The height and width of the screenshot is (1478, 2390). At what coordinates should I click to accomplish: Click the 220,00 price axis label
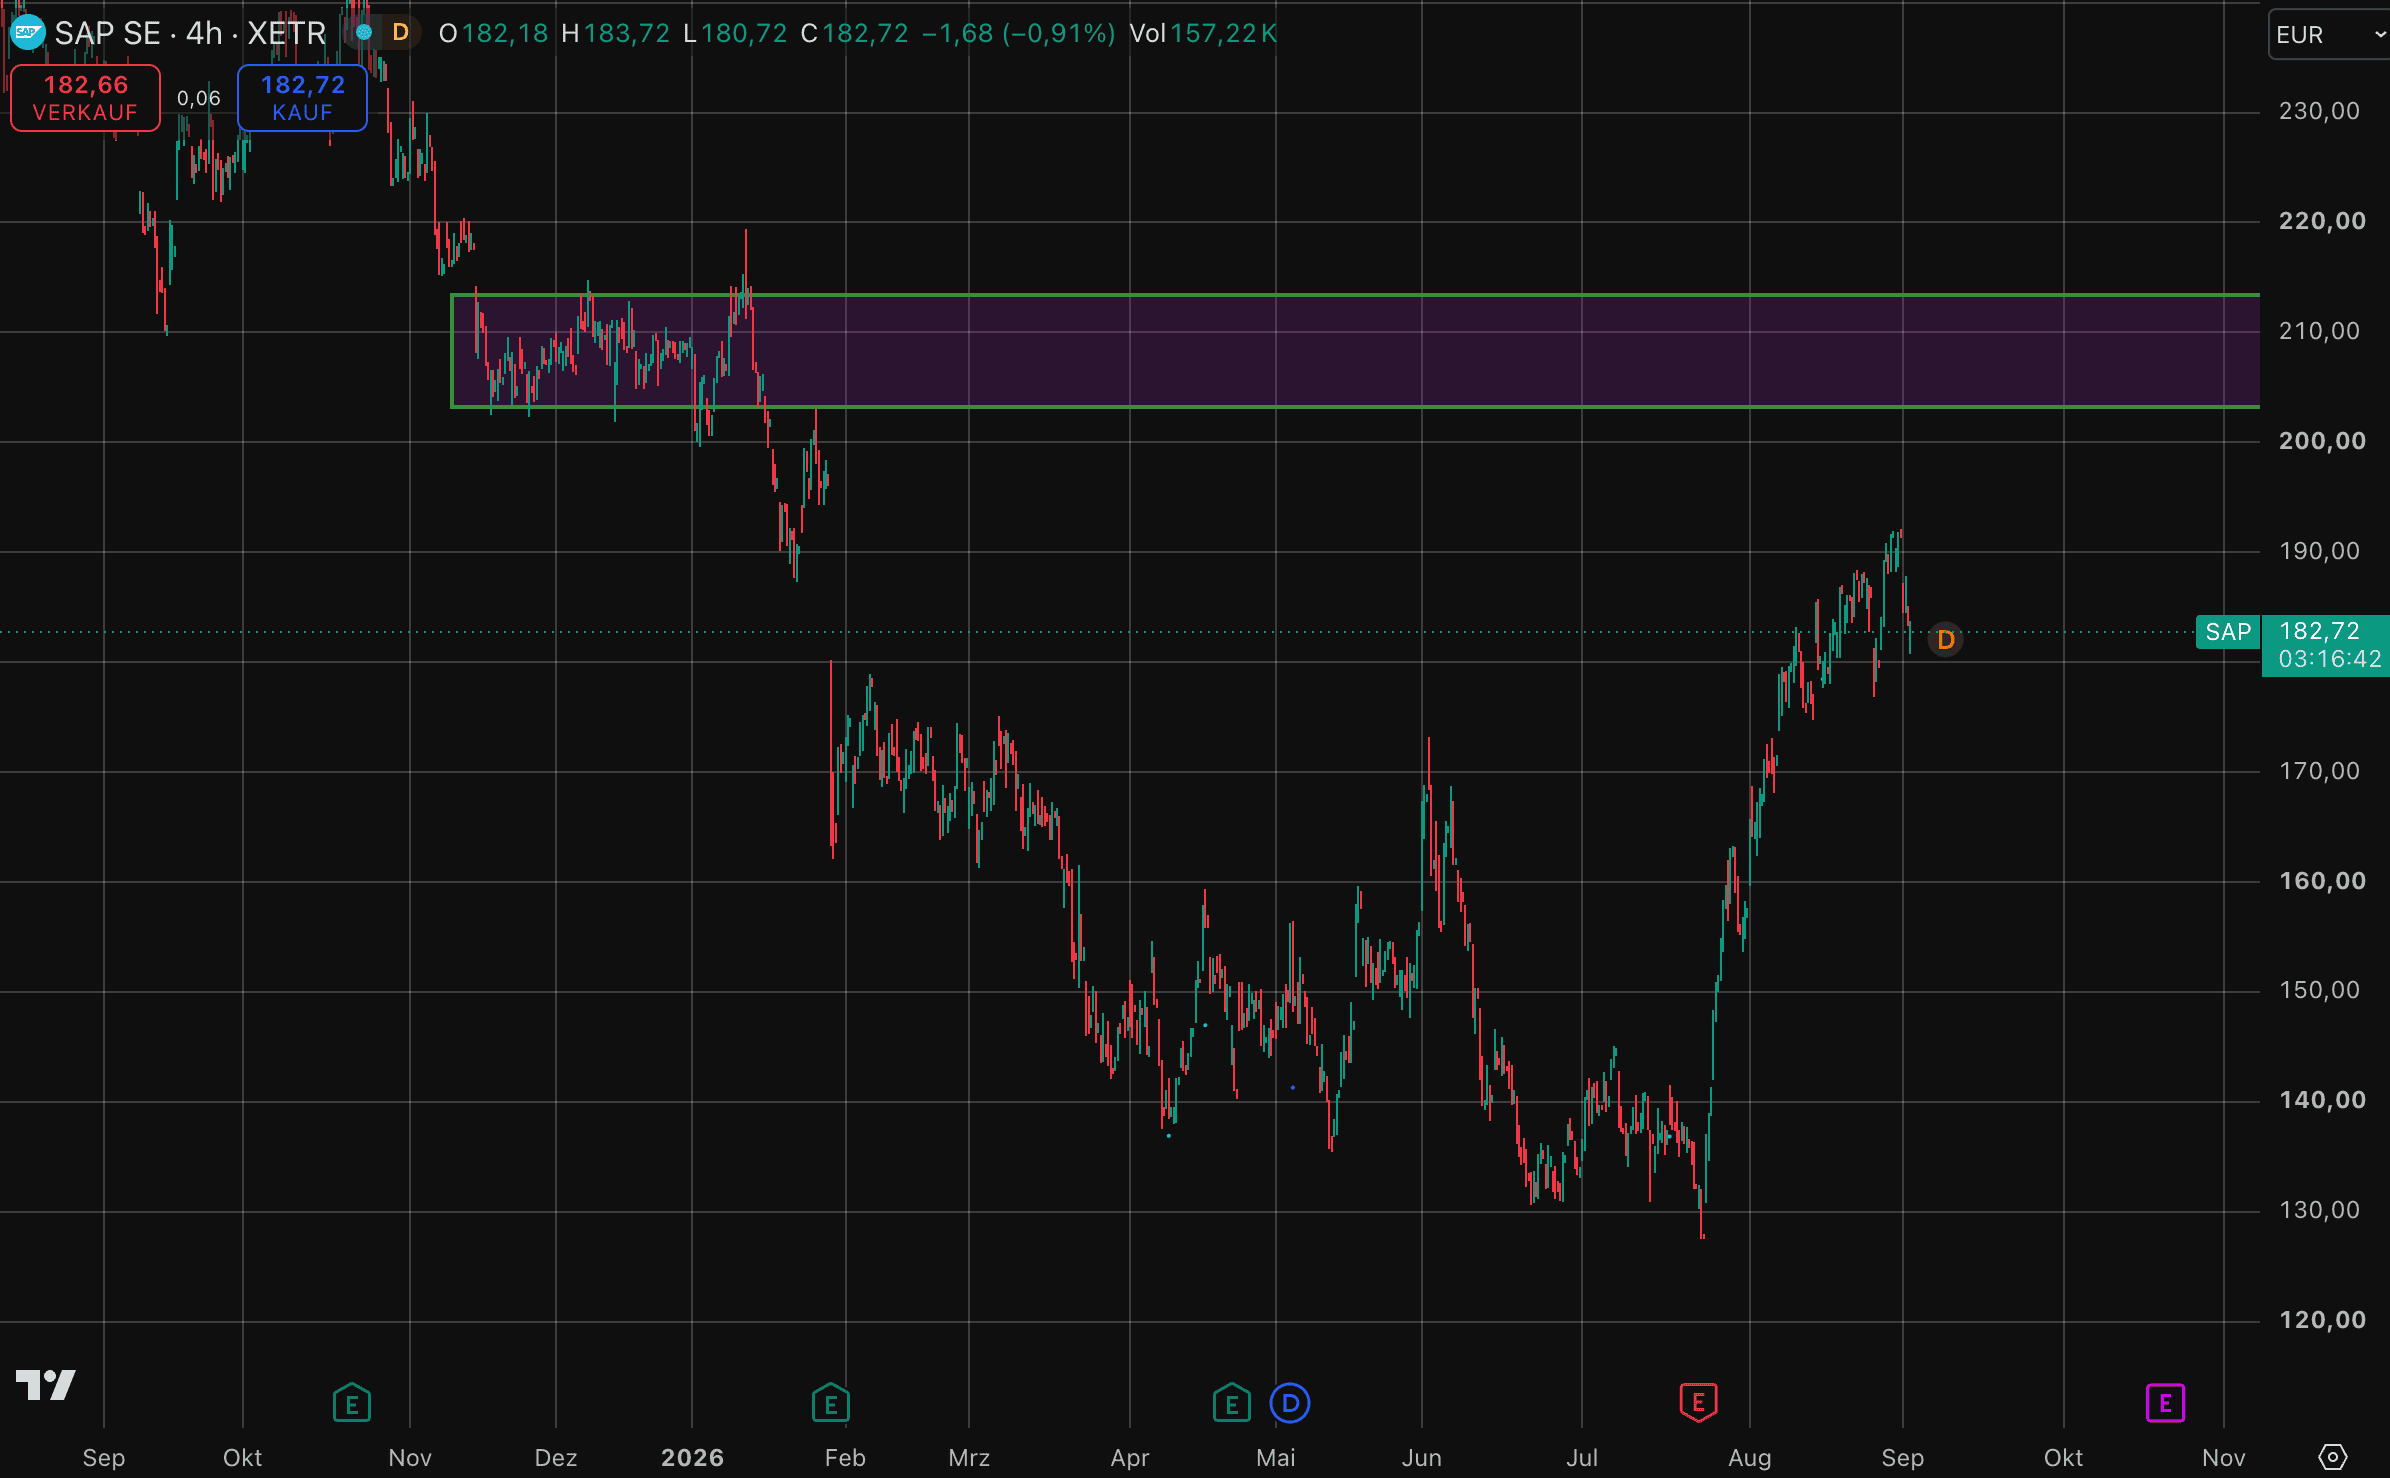(x=2322, y=221)
